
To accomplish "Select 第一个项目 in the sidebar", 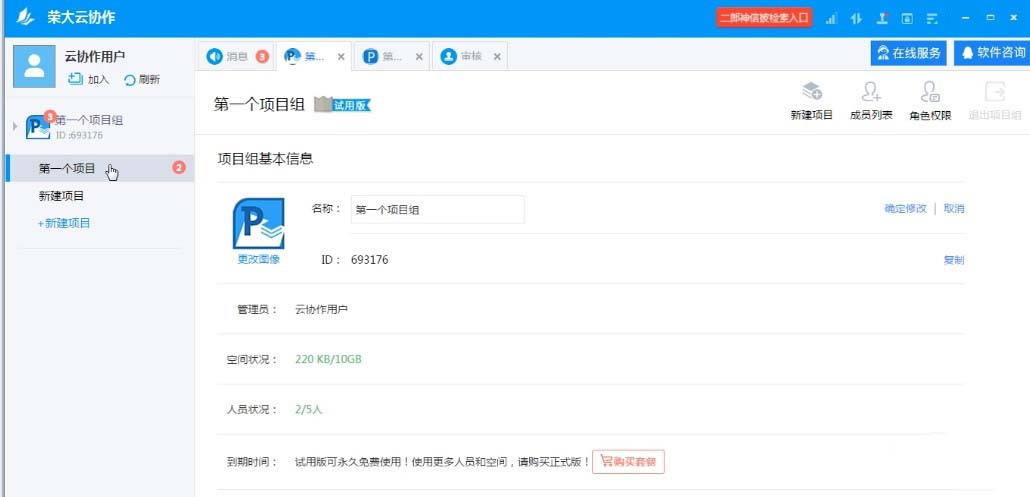I will tap(67, 169).
